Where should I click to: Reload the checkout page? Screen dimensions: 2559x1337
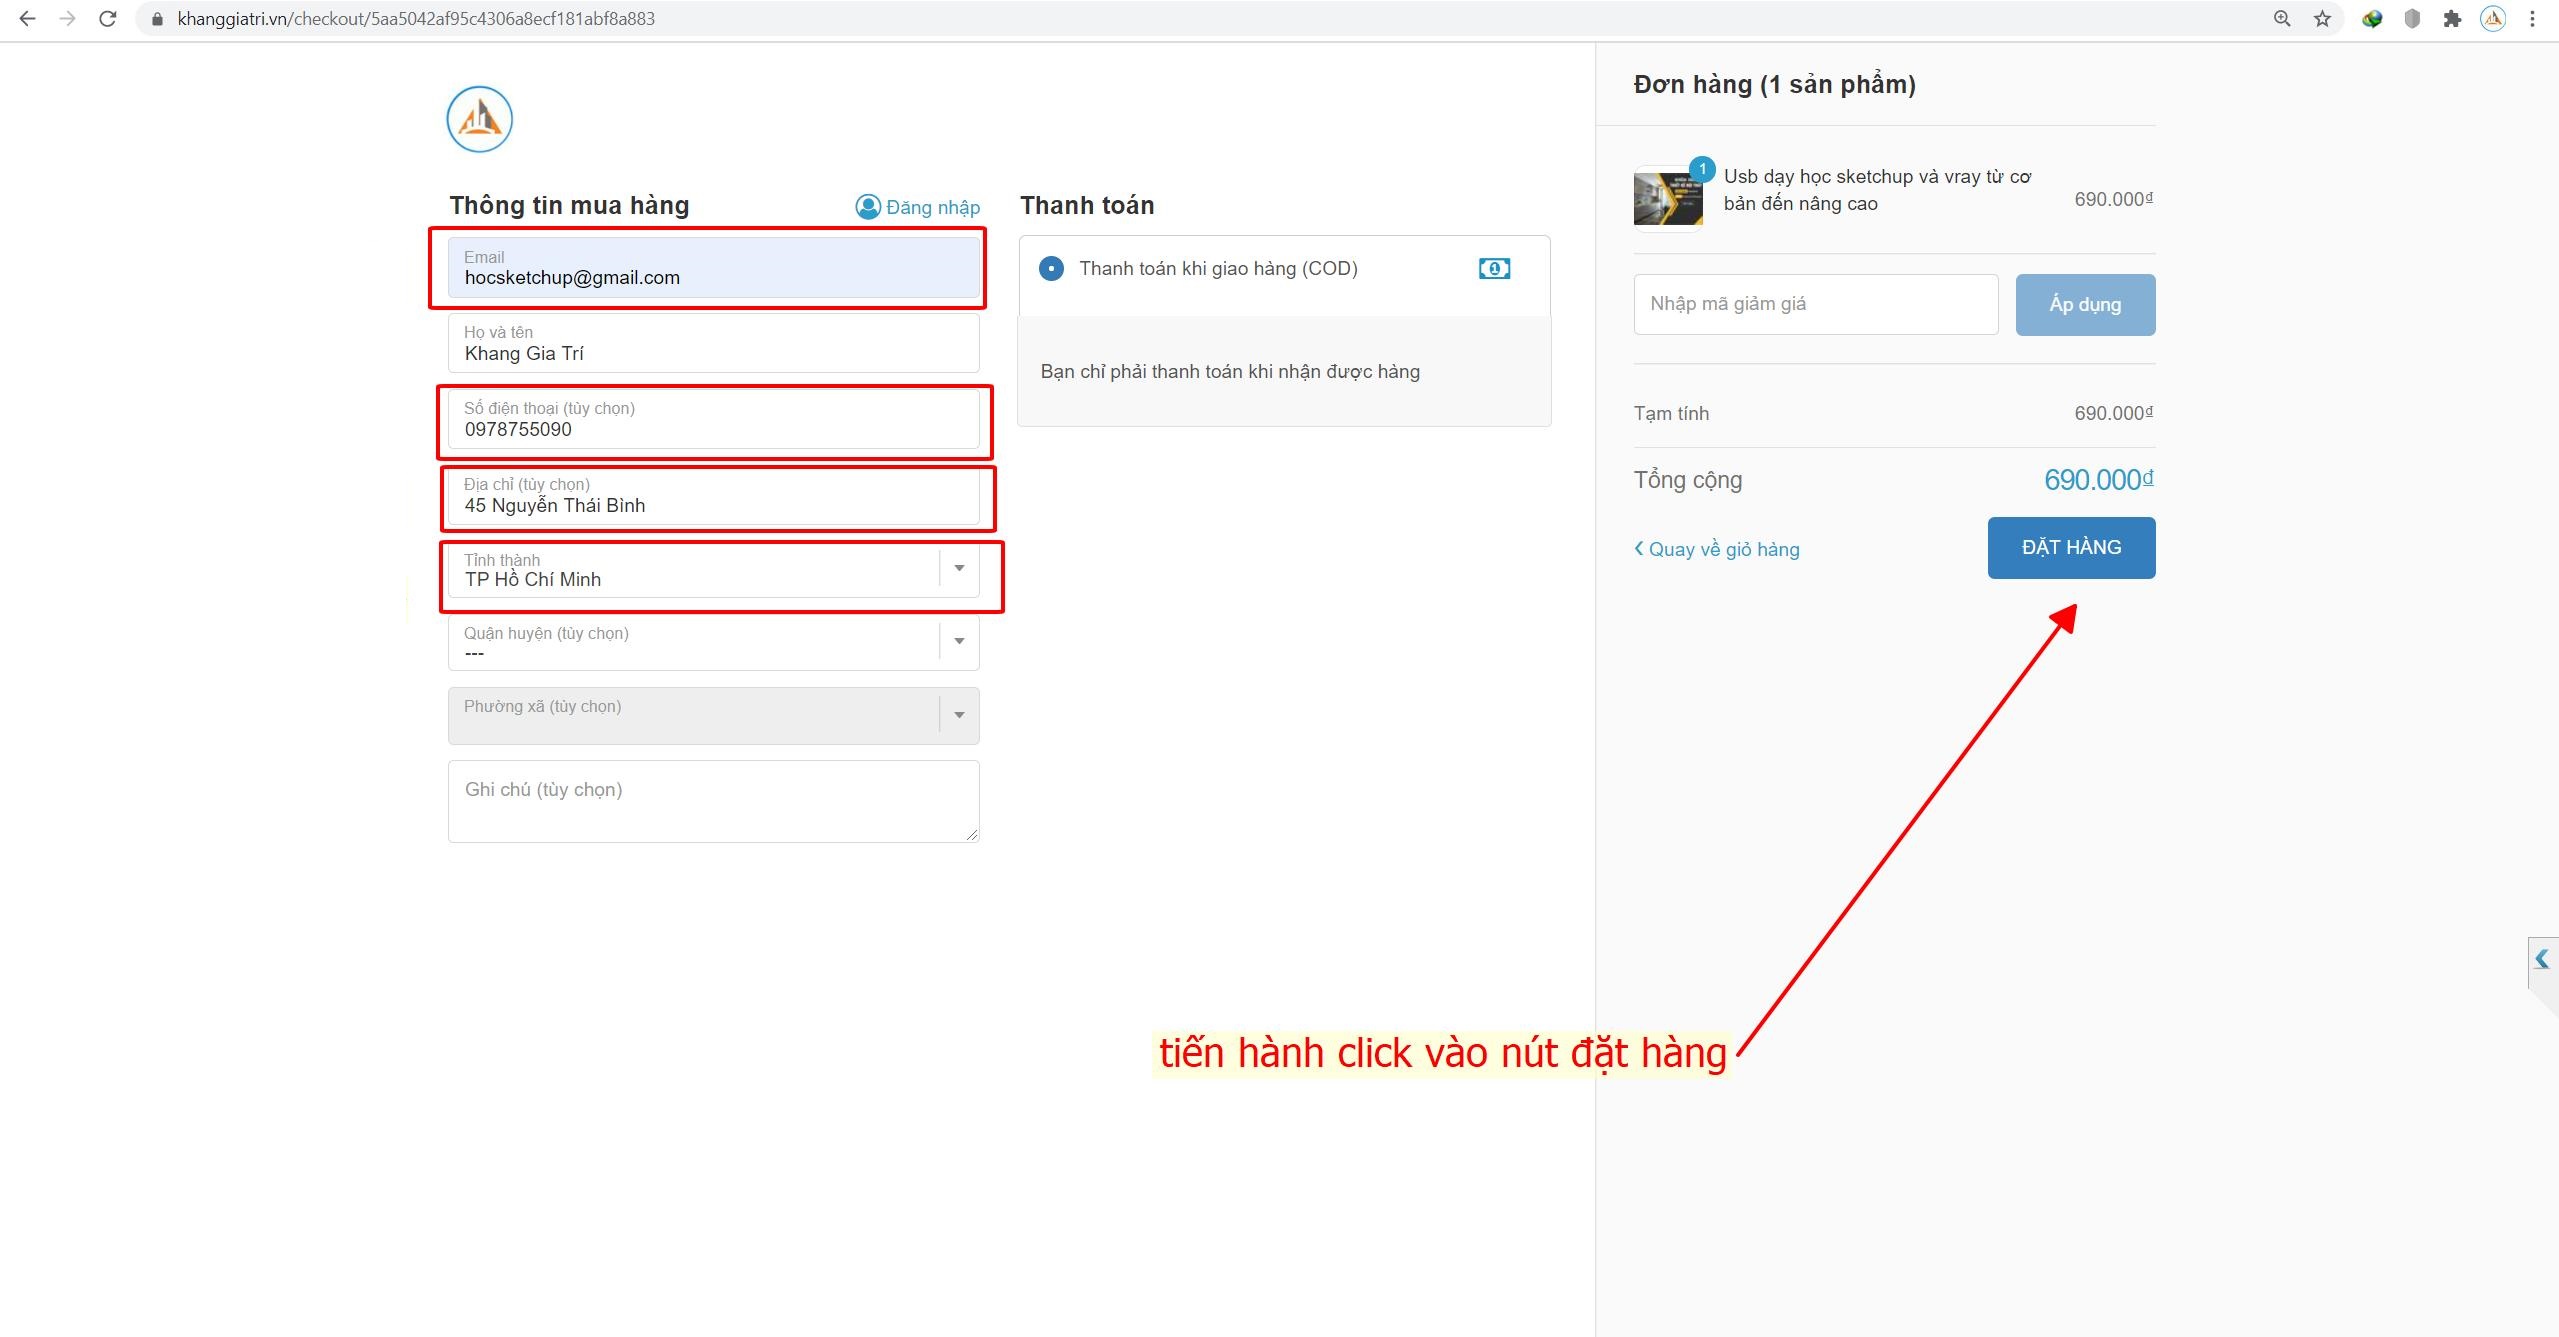point(108,18)
